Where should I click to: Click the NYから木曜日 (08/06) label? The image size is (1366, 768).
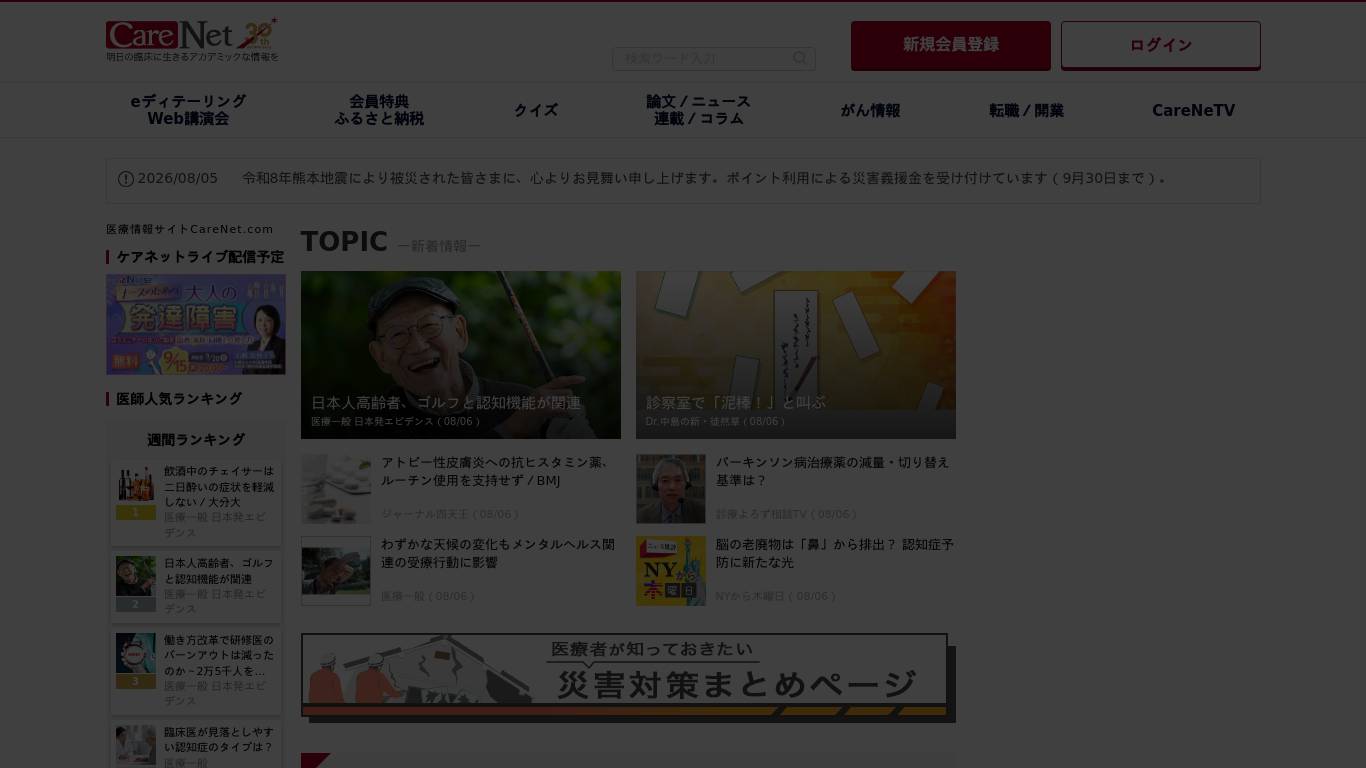[x=776, y=596]
